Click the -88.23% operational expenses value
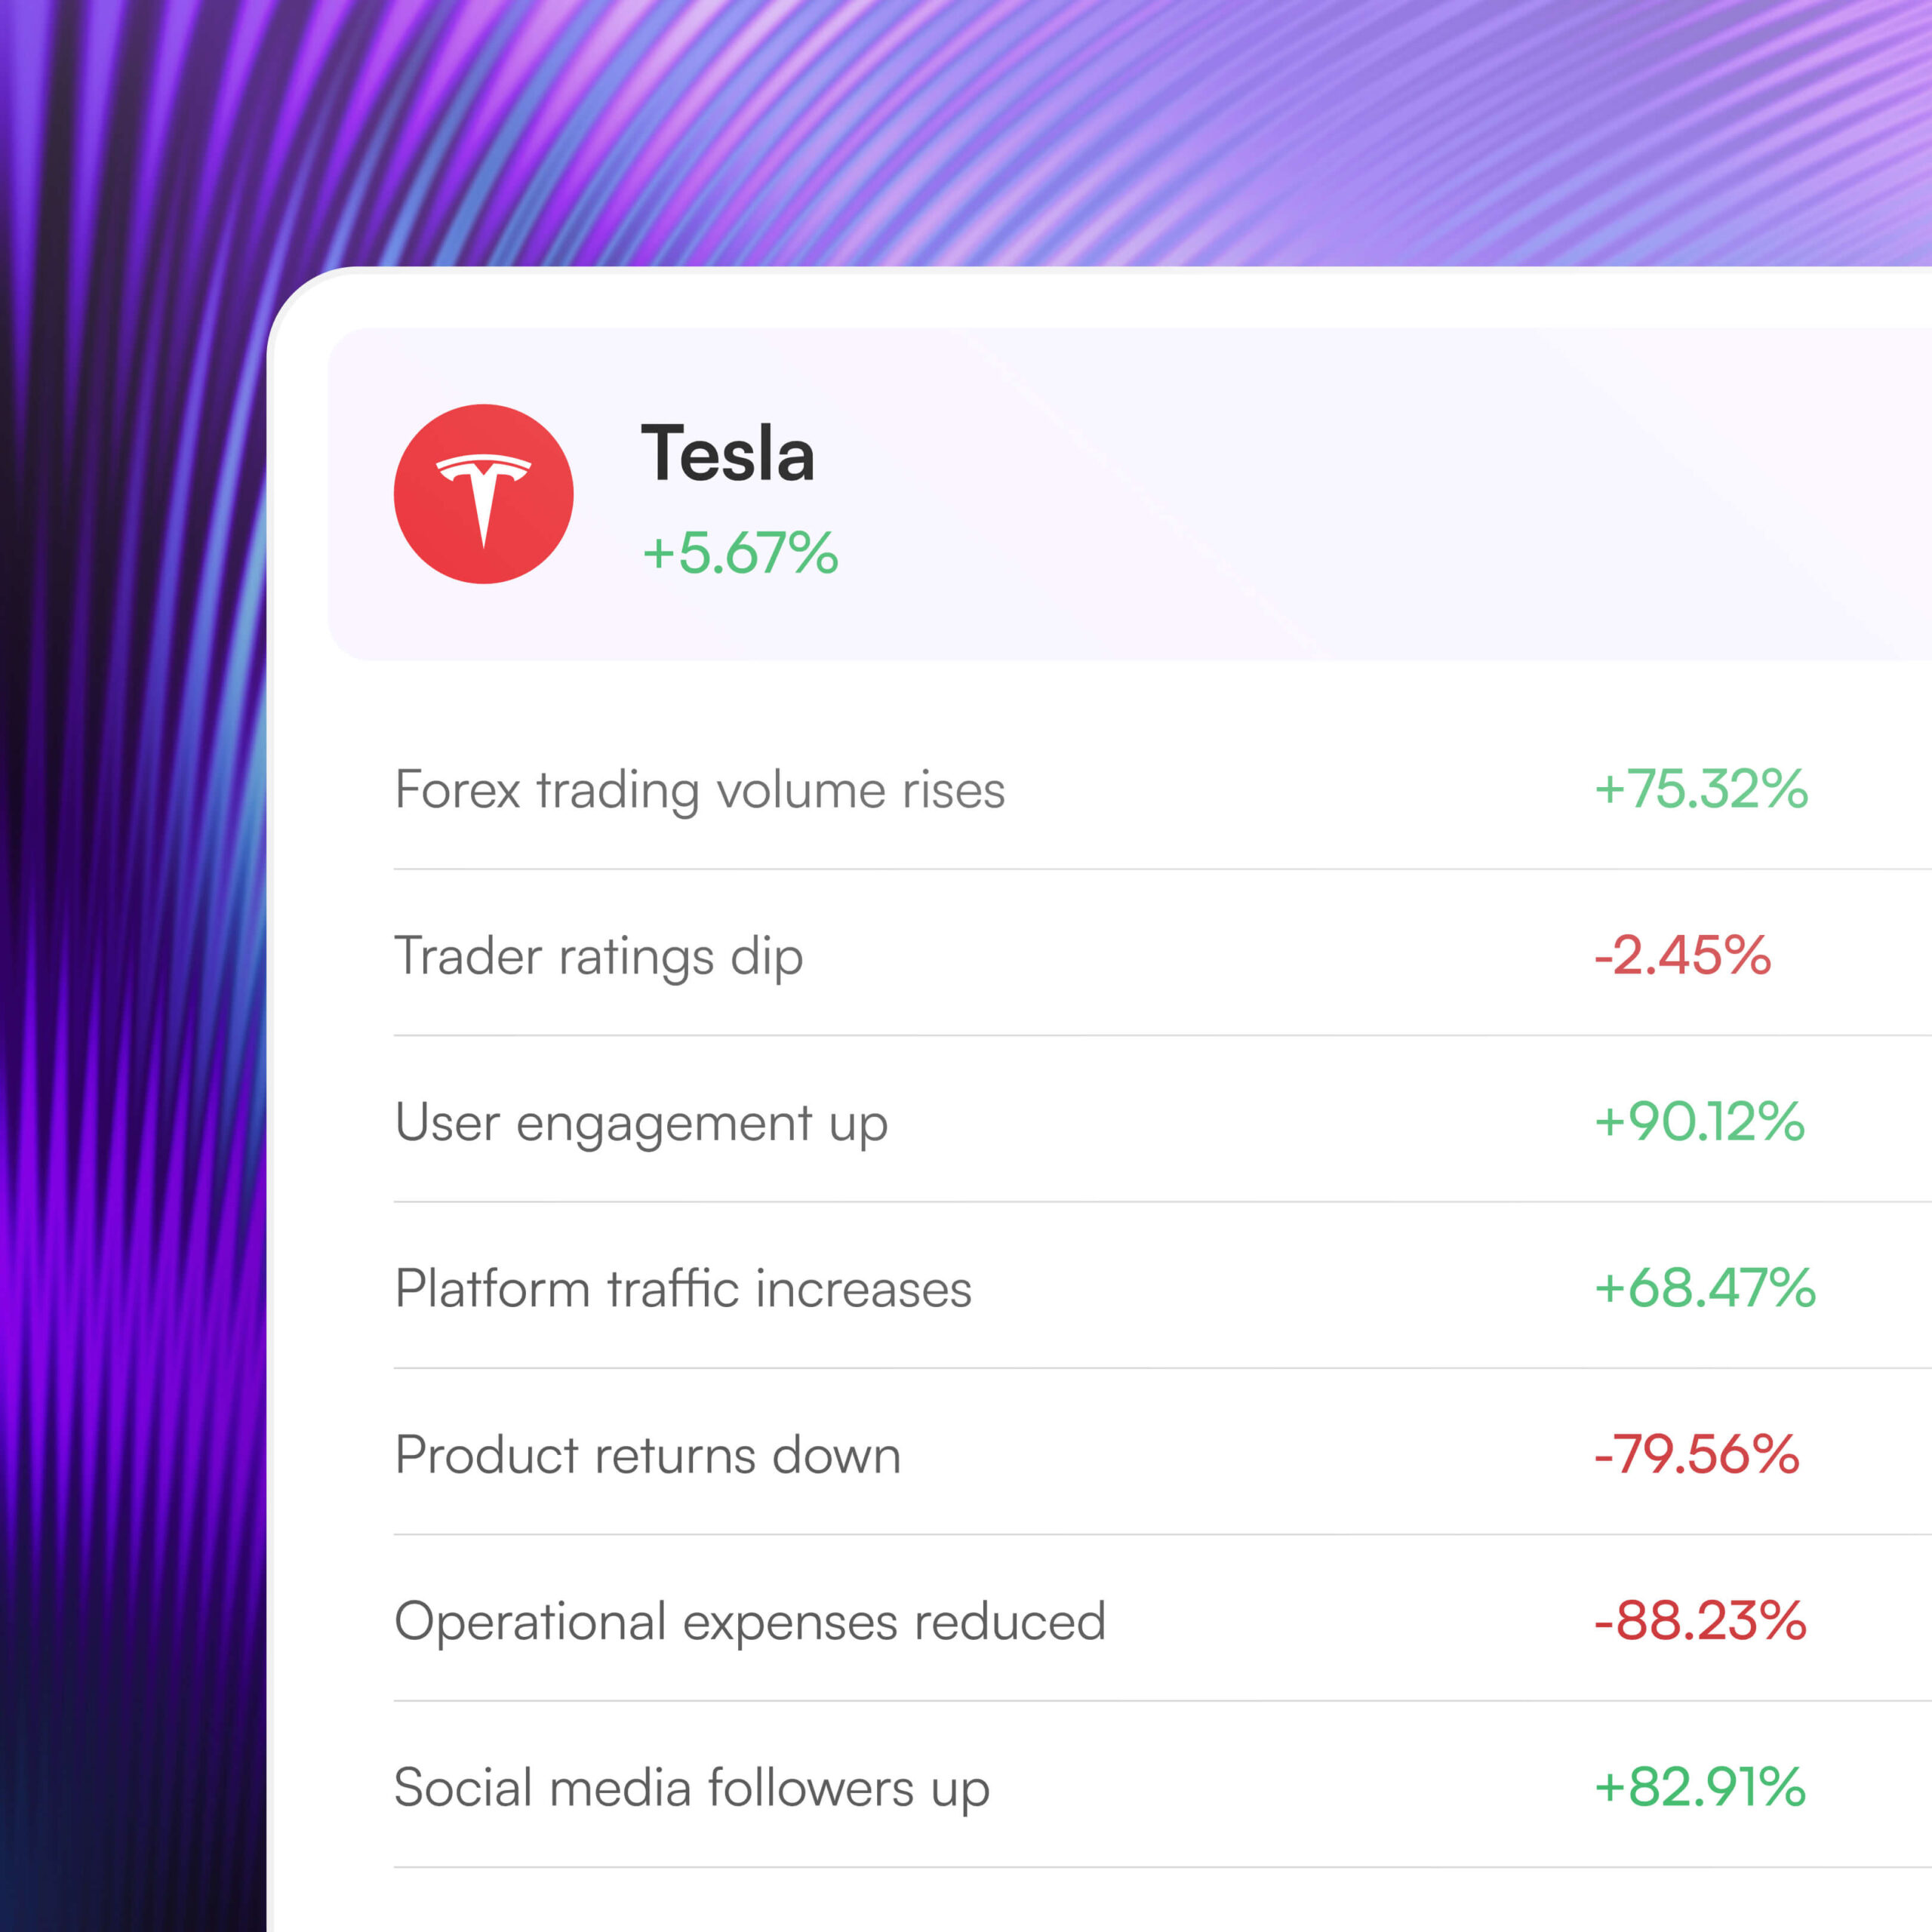The image size is (1932, 1932). (x=1700, y=1620)
